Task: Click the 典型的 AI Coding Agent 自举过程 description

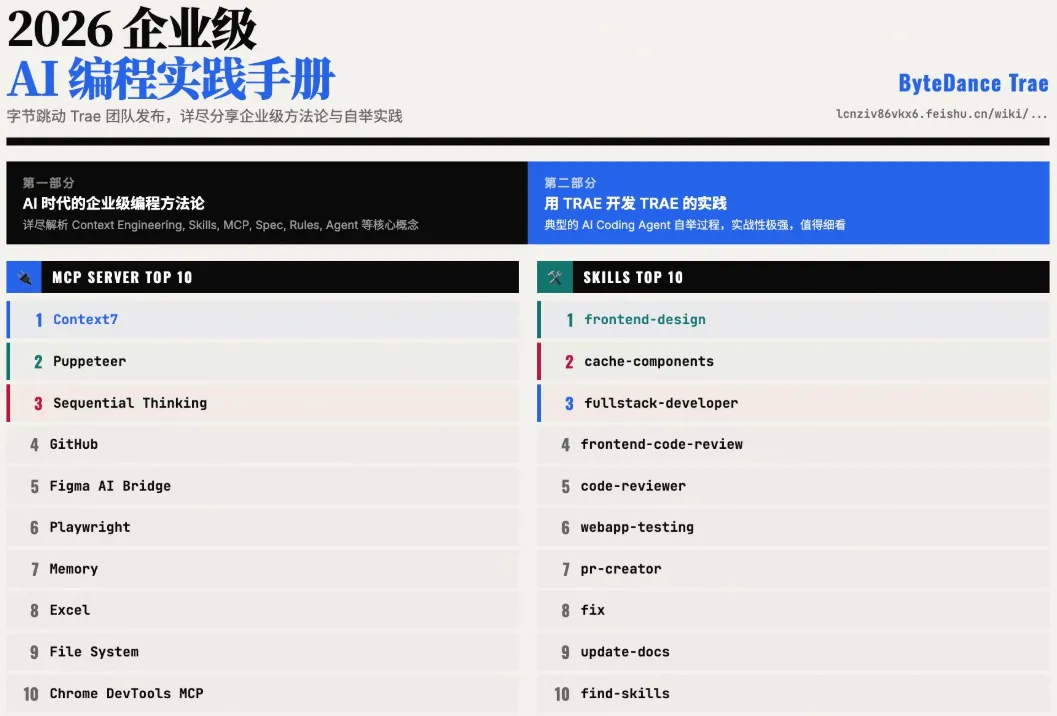Action: tap(694, 225)
